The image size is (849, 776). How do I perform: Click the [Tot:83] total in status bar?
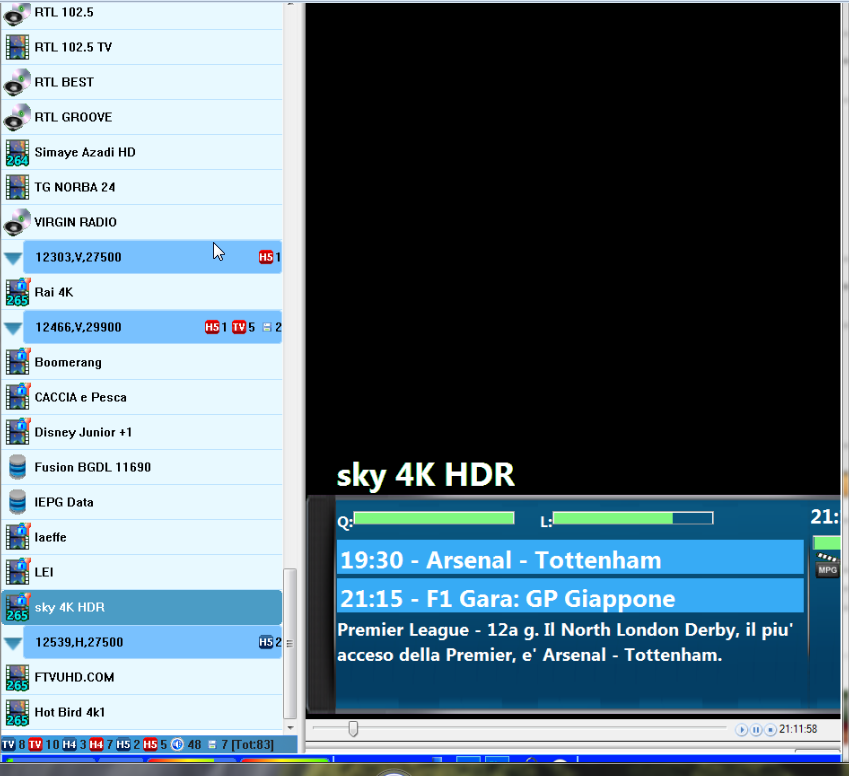(253, 745)
